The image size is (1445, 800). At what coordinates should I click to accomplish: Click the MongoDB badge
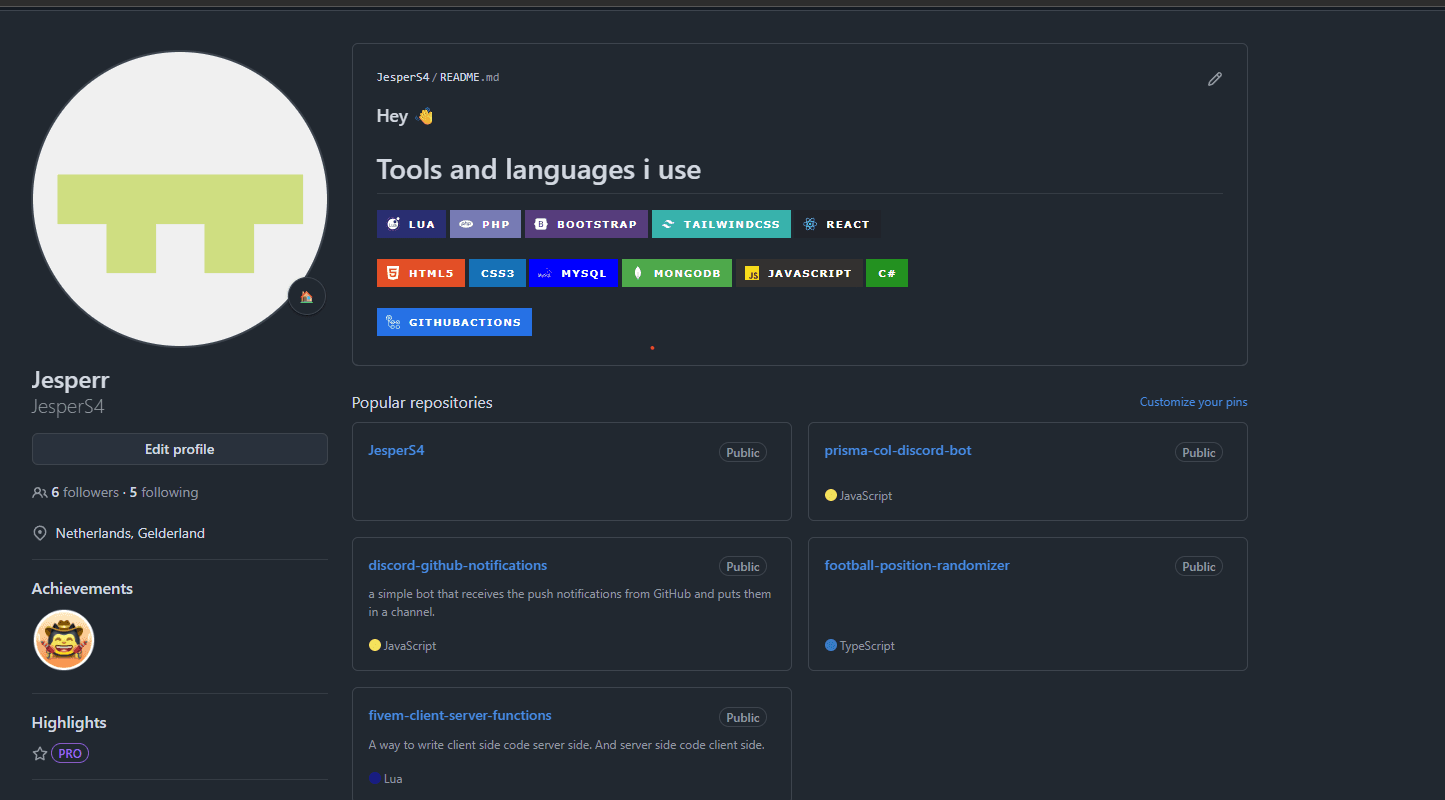pyautogui.click(x=677, y=272)
